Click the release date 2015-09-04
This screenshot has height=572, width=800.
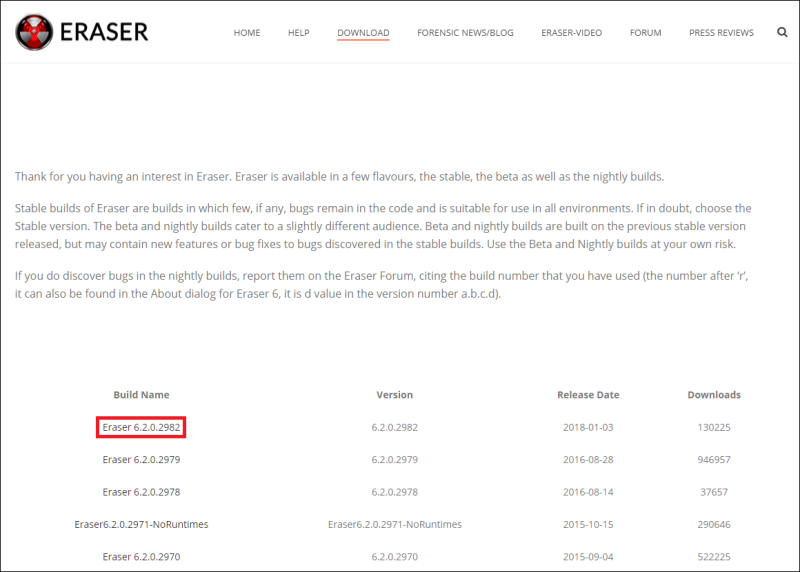point(588,557)
